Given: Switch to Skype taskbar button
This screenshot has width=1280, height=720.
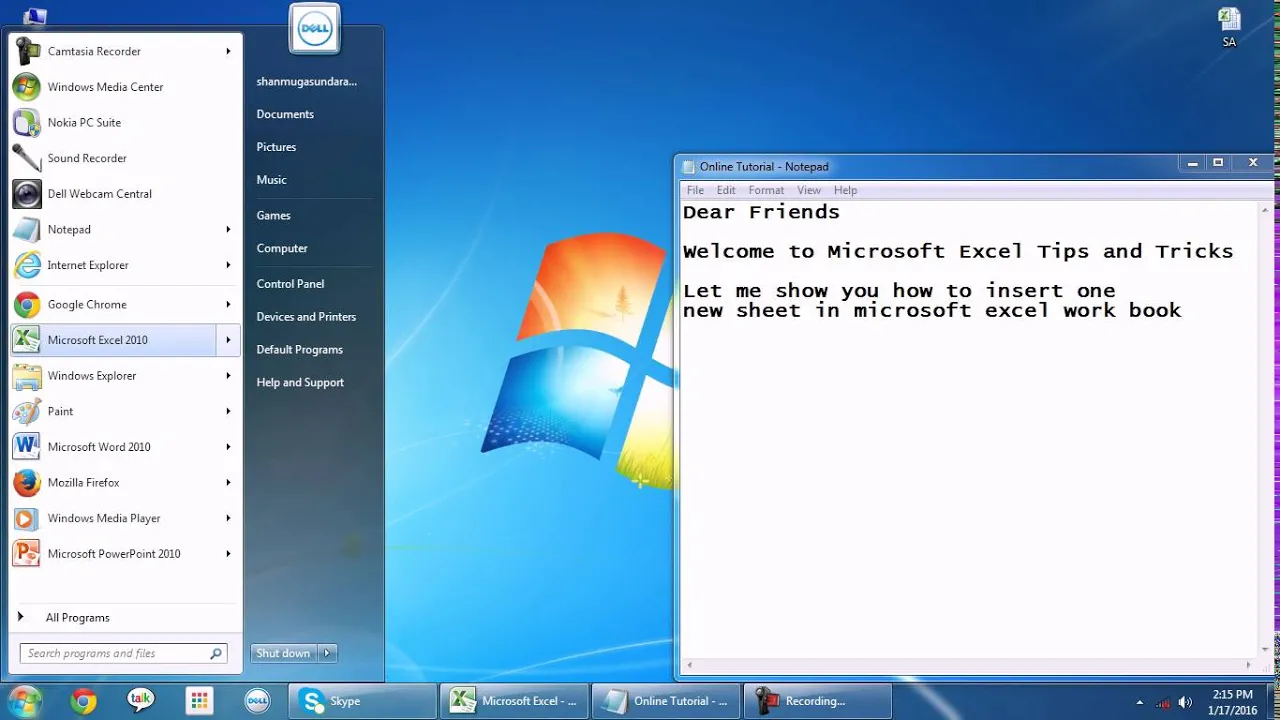Looking at the screenshot, I should point(363,701).
